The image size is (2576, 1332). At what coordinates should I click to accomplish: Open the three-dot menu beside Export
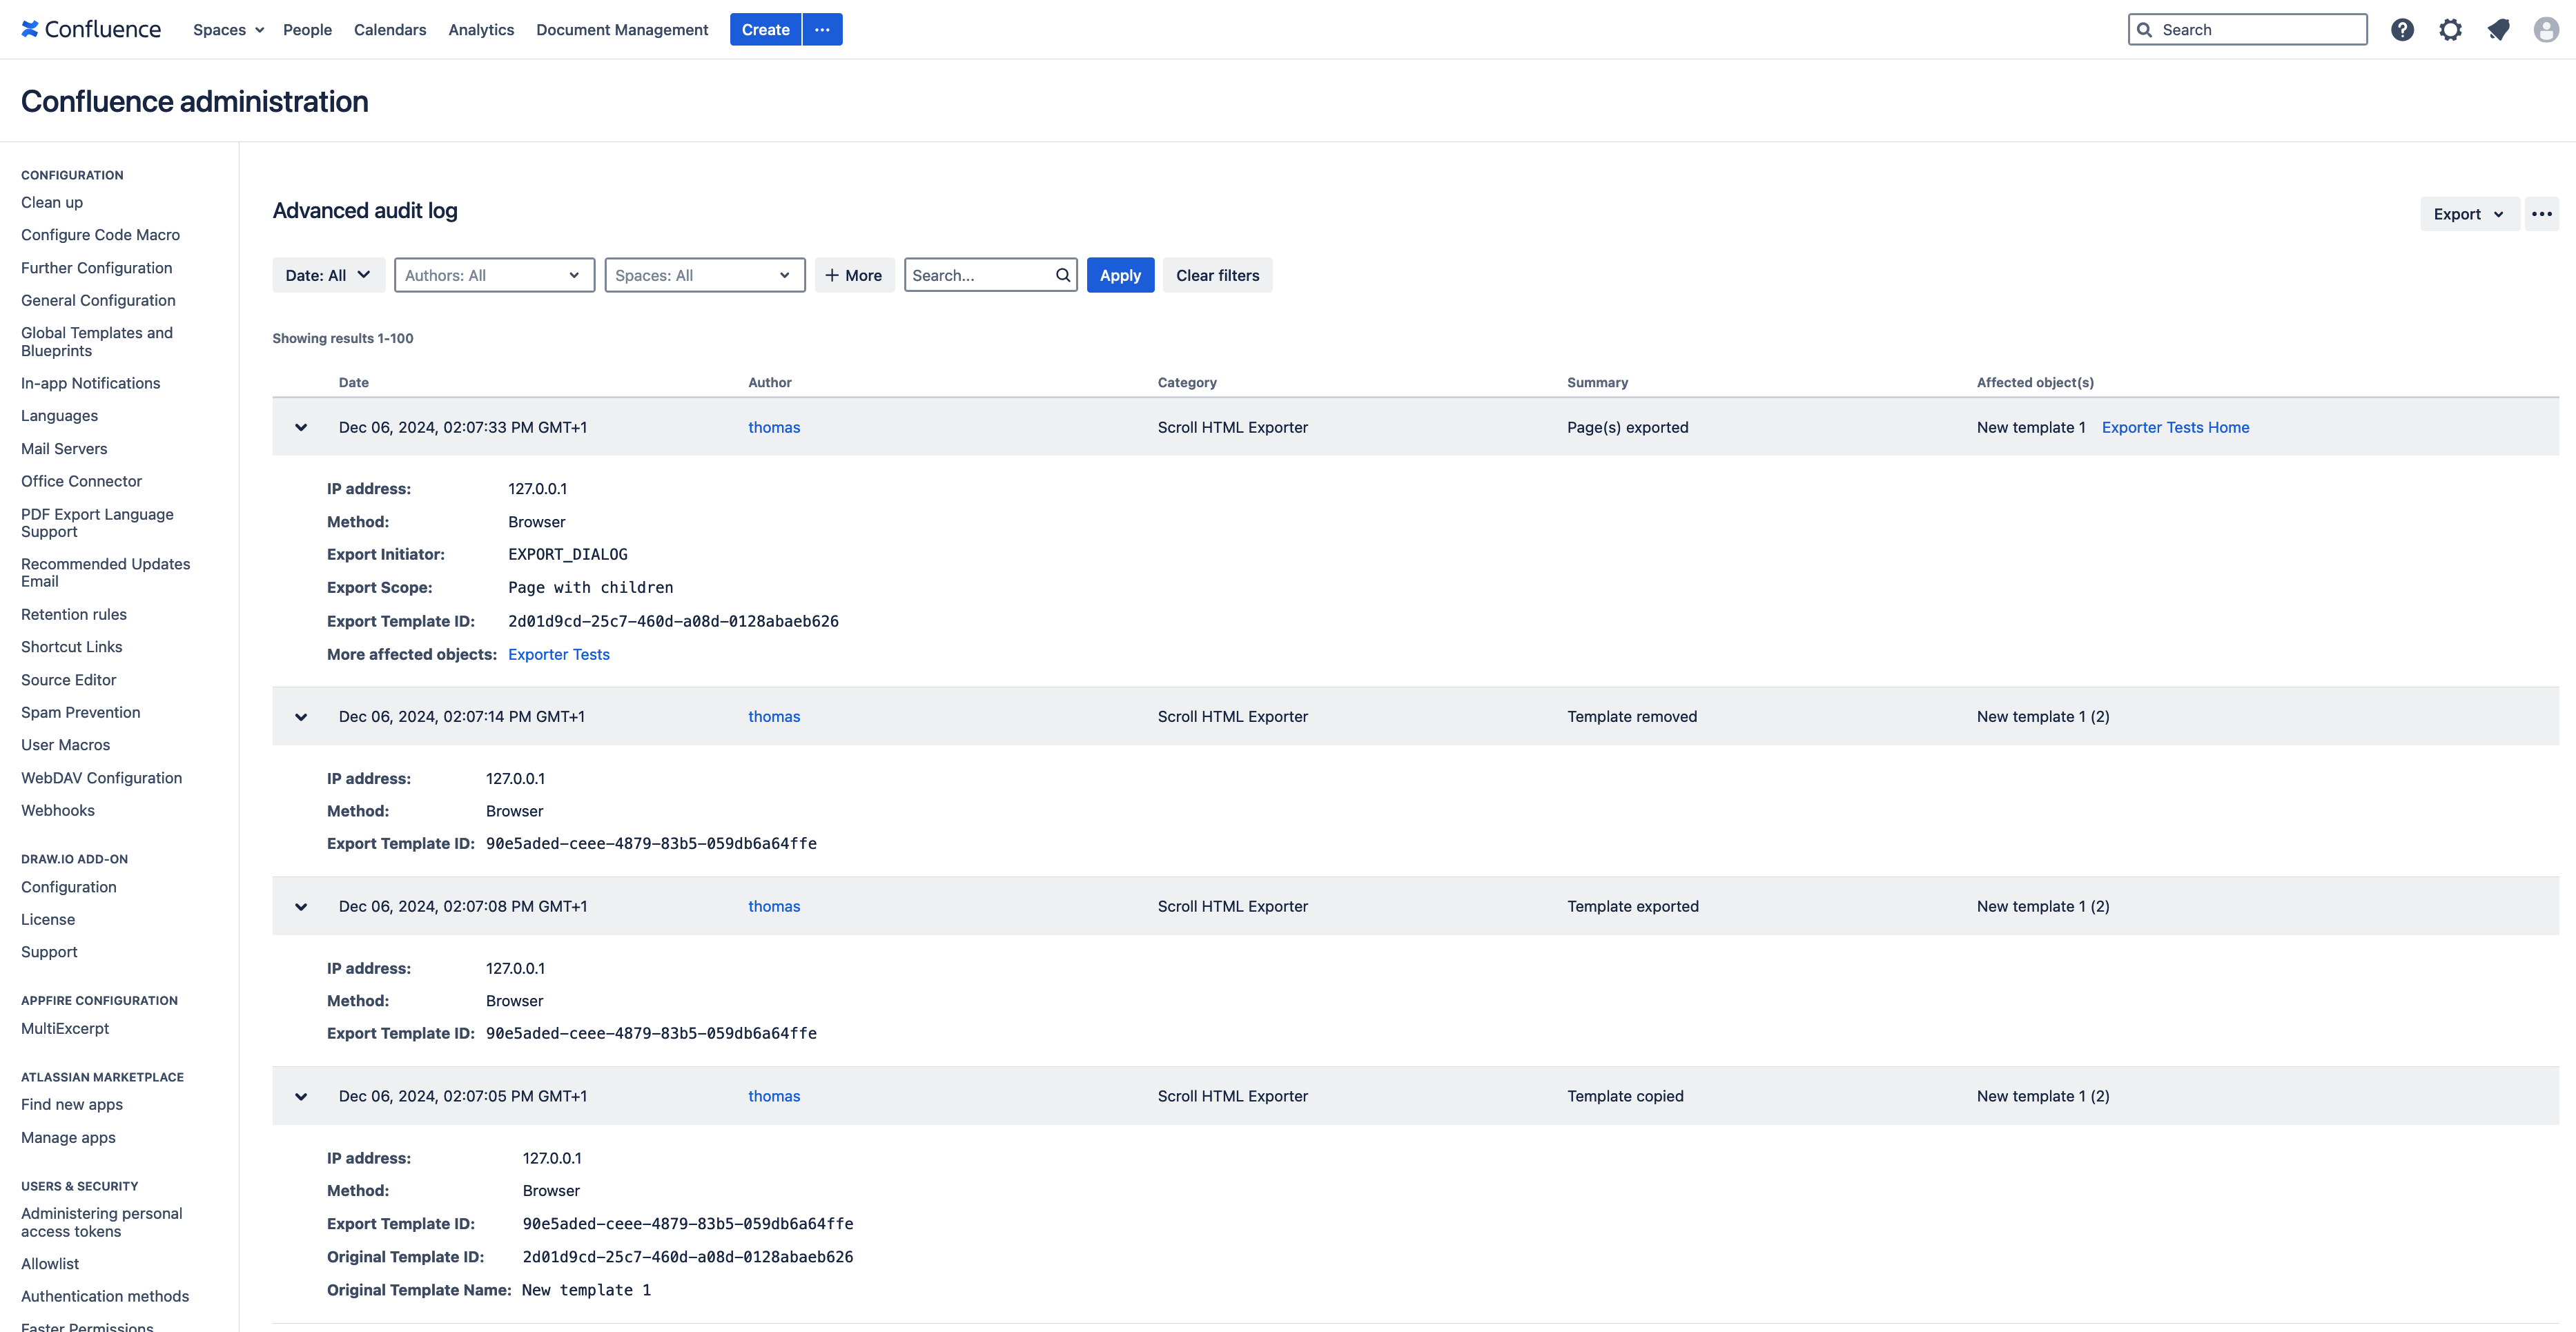pos(2541,214)
